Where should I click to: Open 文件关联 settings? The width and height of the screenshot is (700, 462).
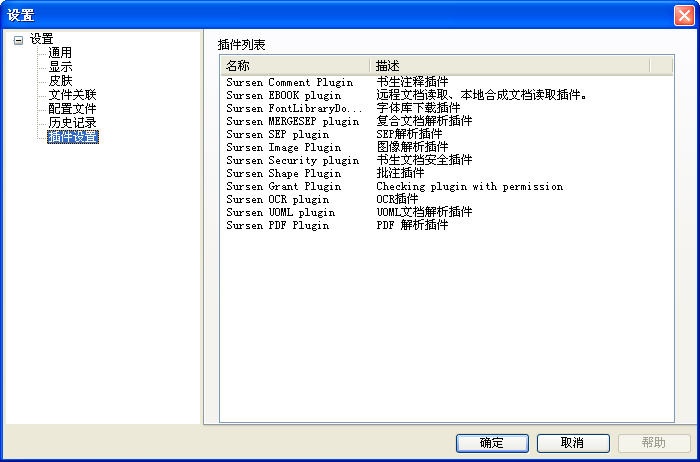click(x=72, y=95)
